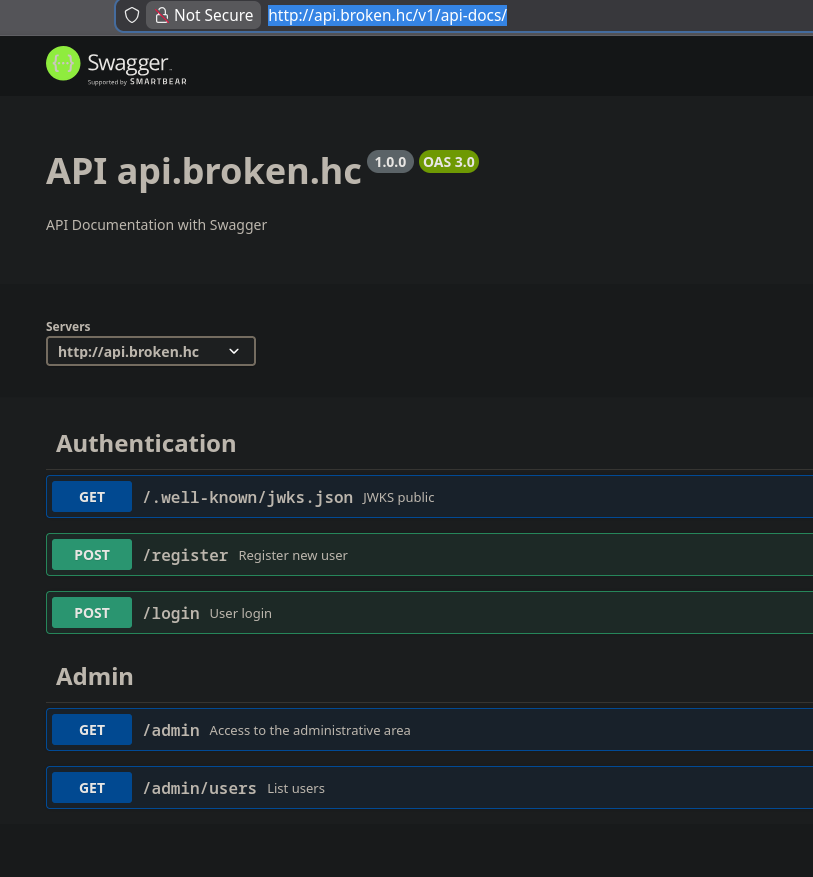Click the Swagger logo icon
The height and width of the screenshot is (877, 813).
tap(63, 64)
